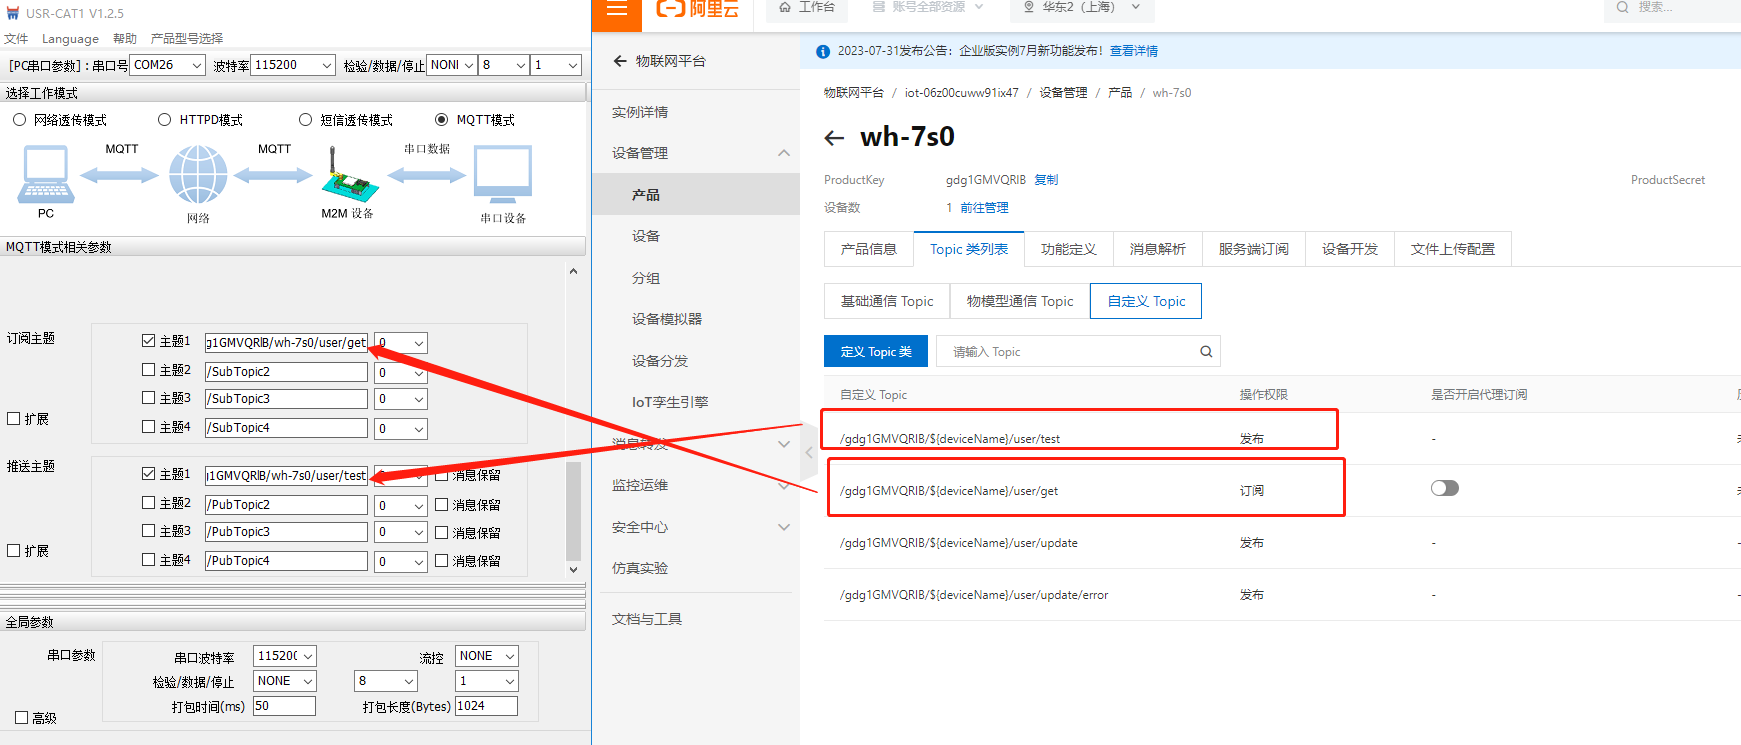Click the PC computer icon in MQTT diagram
The height and width of the screenshot is (745, 1741).
(x=45, y=175)
